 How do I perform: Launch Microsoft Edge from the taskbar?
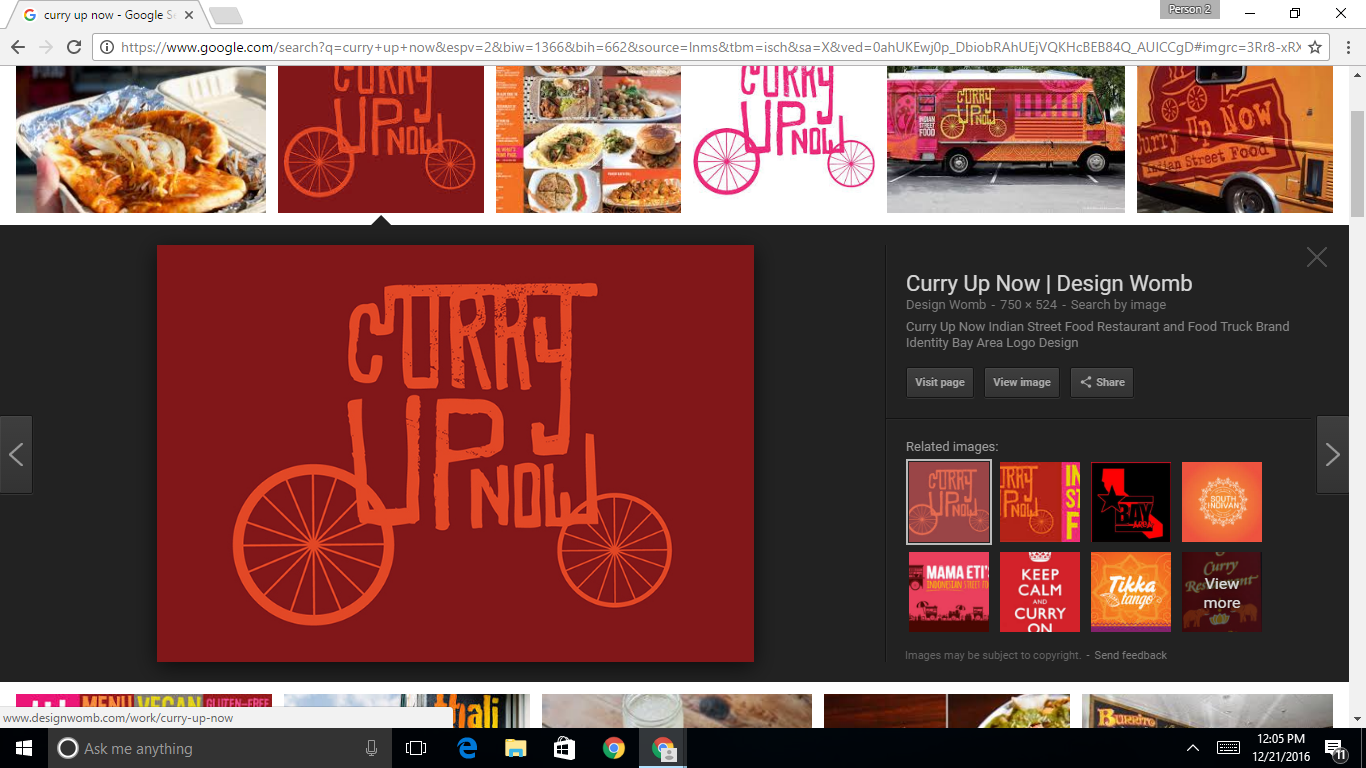[467, 748]
